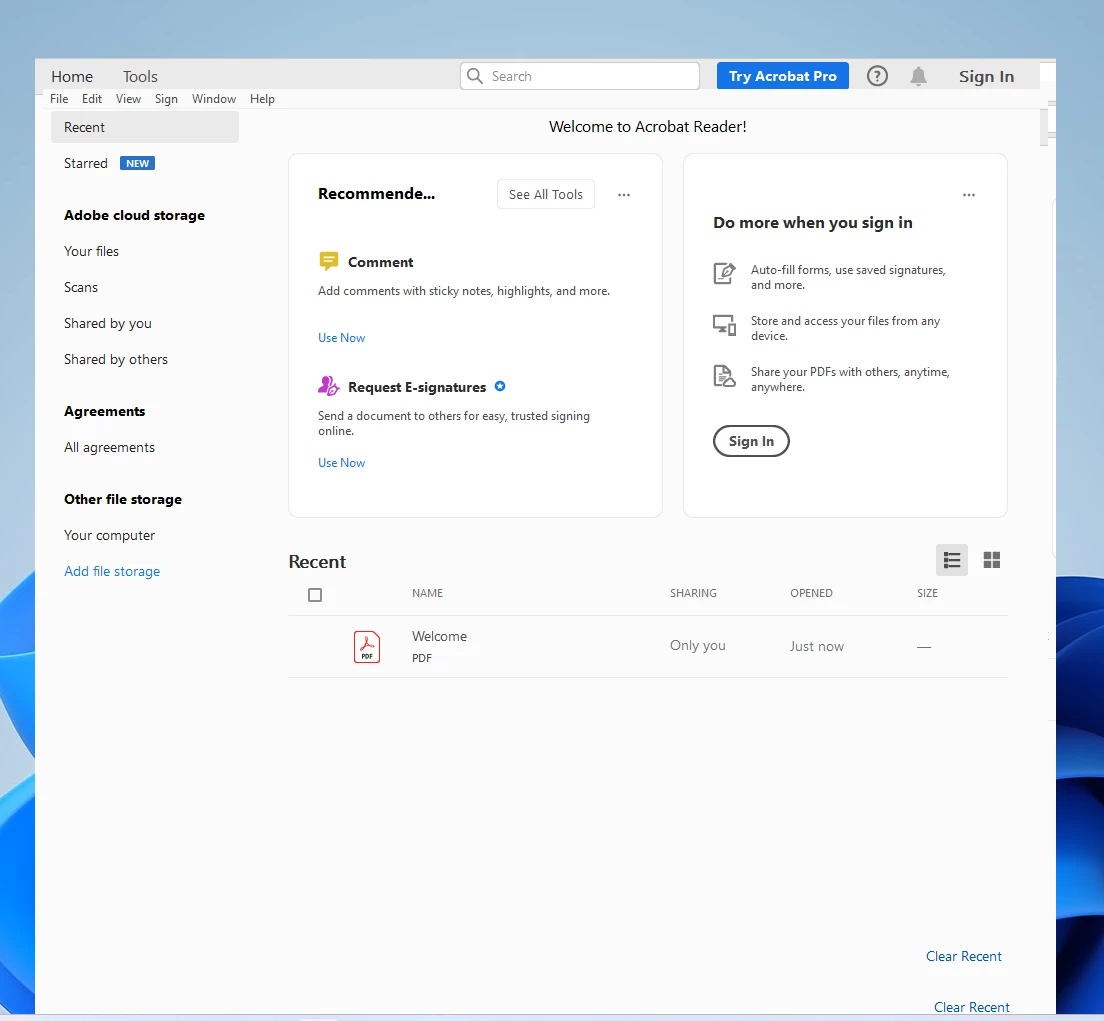Select Starred in the sidebar
The width and height of the screenshot is (1104, 1021).
pos(85,163)
